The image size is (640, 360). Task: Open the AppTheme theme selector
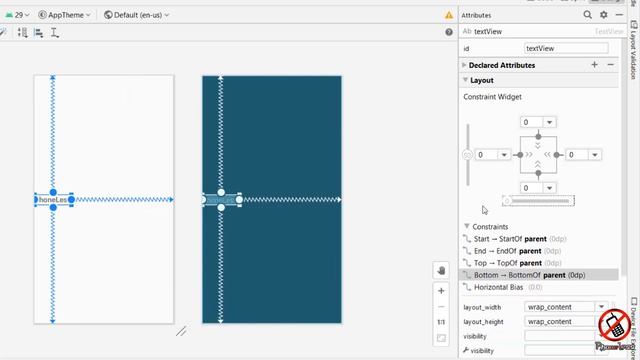pyautogui.click(x=64, y=15)
